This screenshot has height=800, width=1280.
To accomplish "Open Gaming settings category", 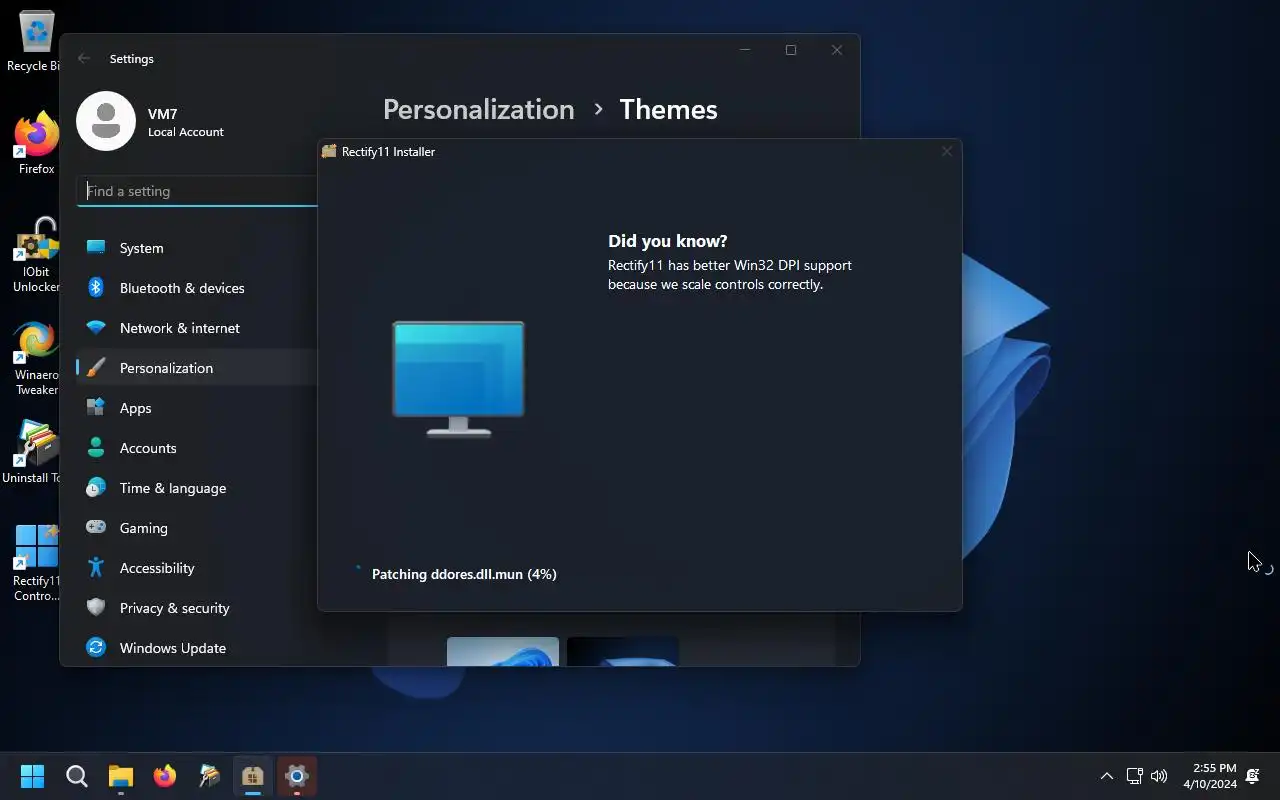I will pyautogui.click(x=197, y=528).
